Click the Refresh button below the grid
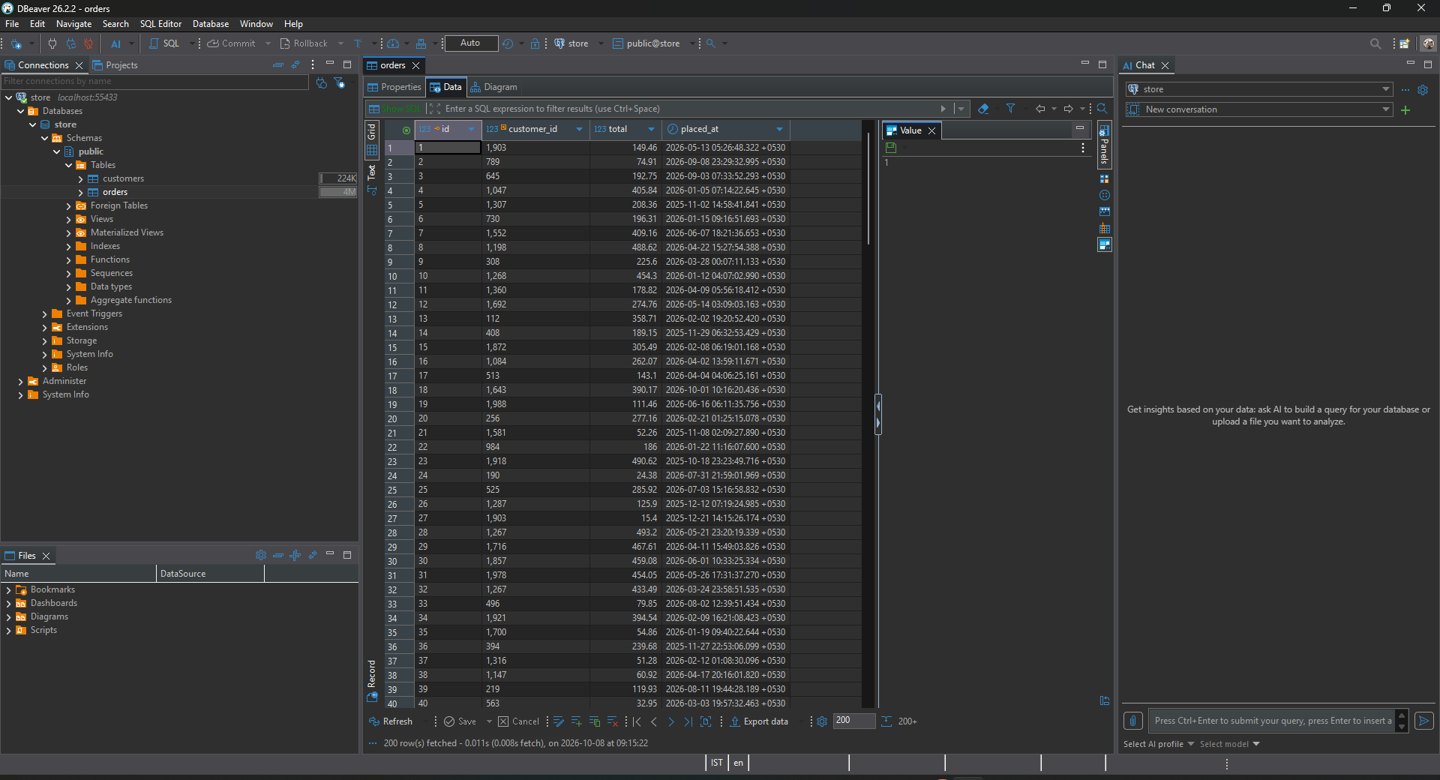 pos(390,721)
